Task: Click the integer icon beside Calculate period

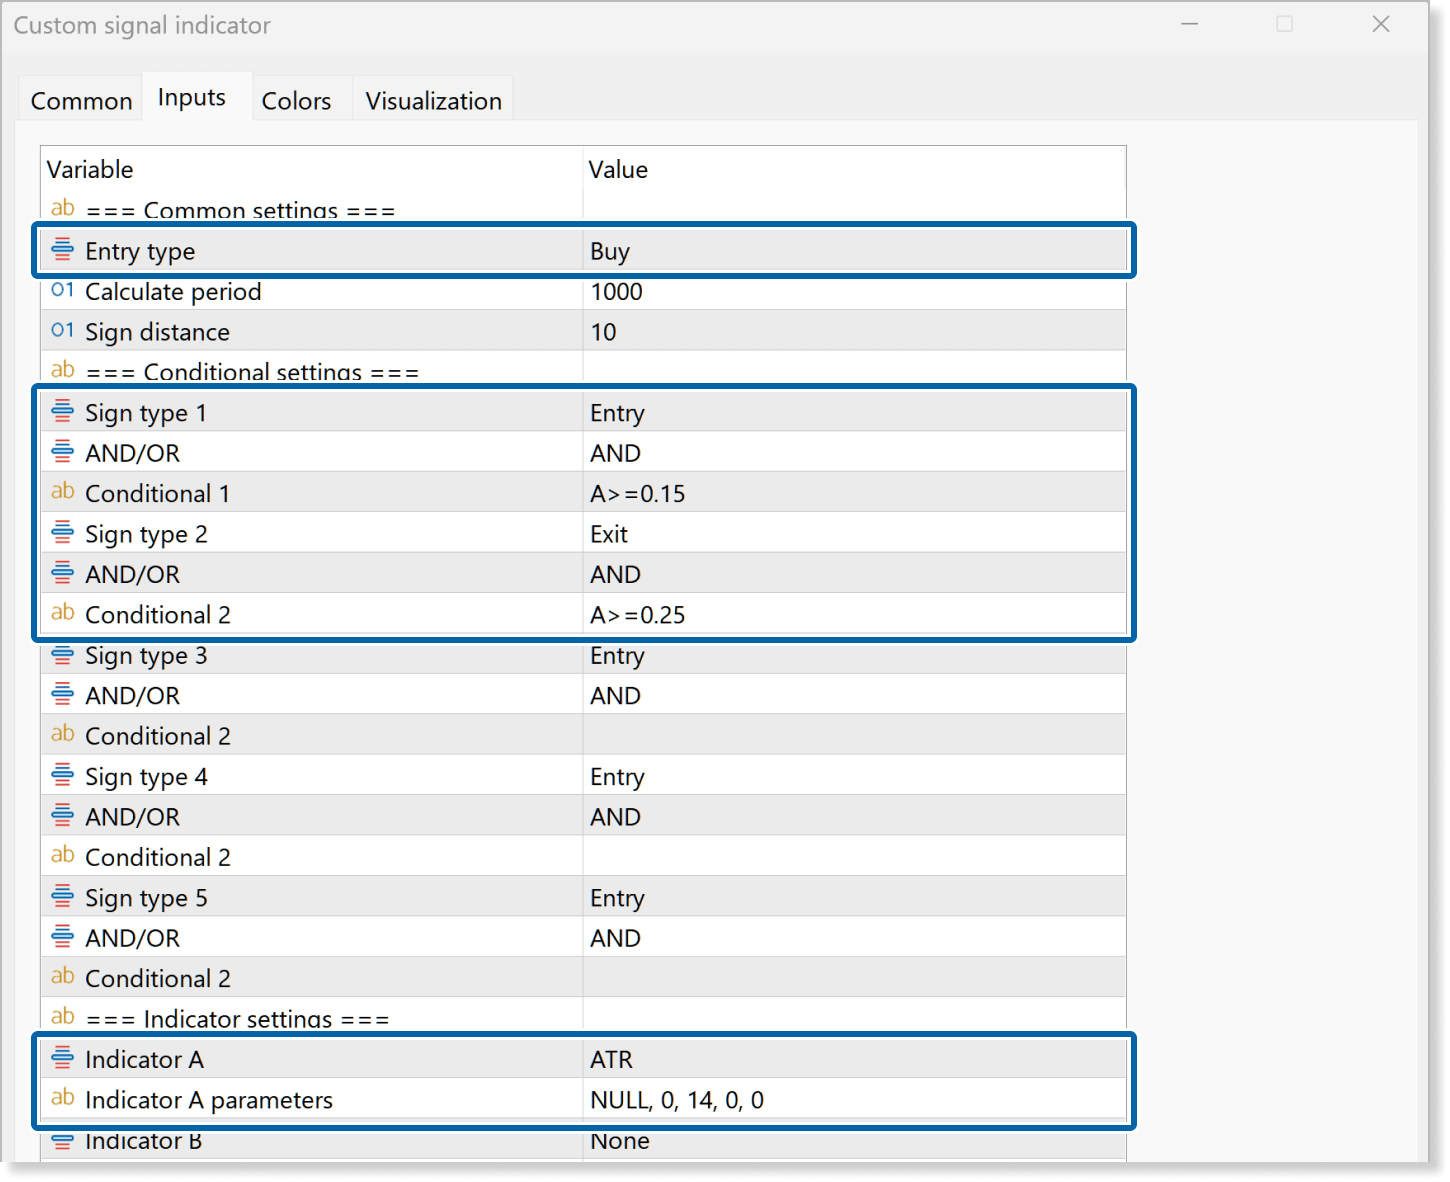Action: 62,290
